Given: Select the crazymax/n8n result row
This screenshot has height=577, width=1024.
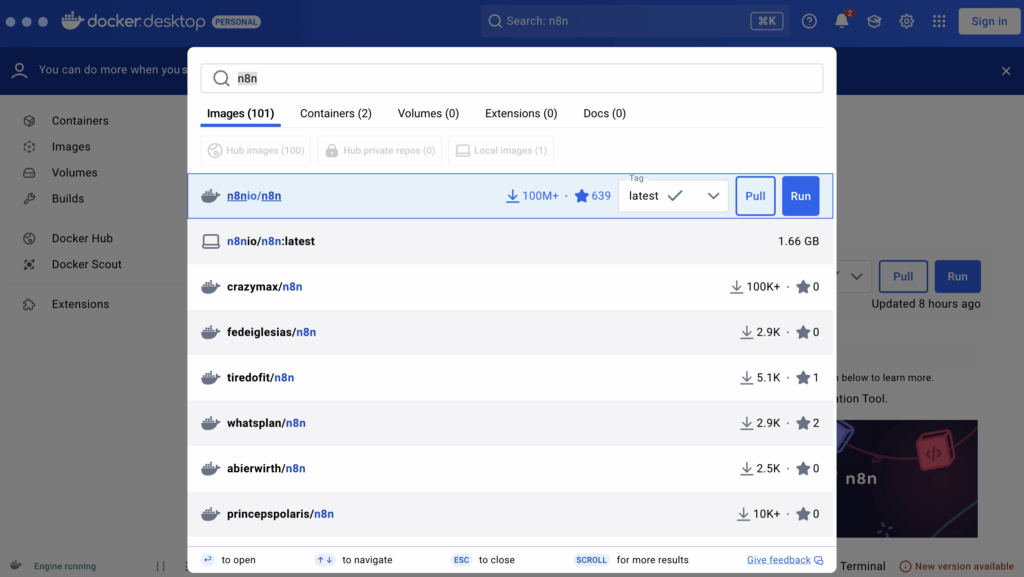Looking at the screenshot, I should 511,287.
